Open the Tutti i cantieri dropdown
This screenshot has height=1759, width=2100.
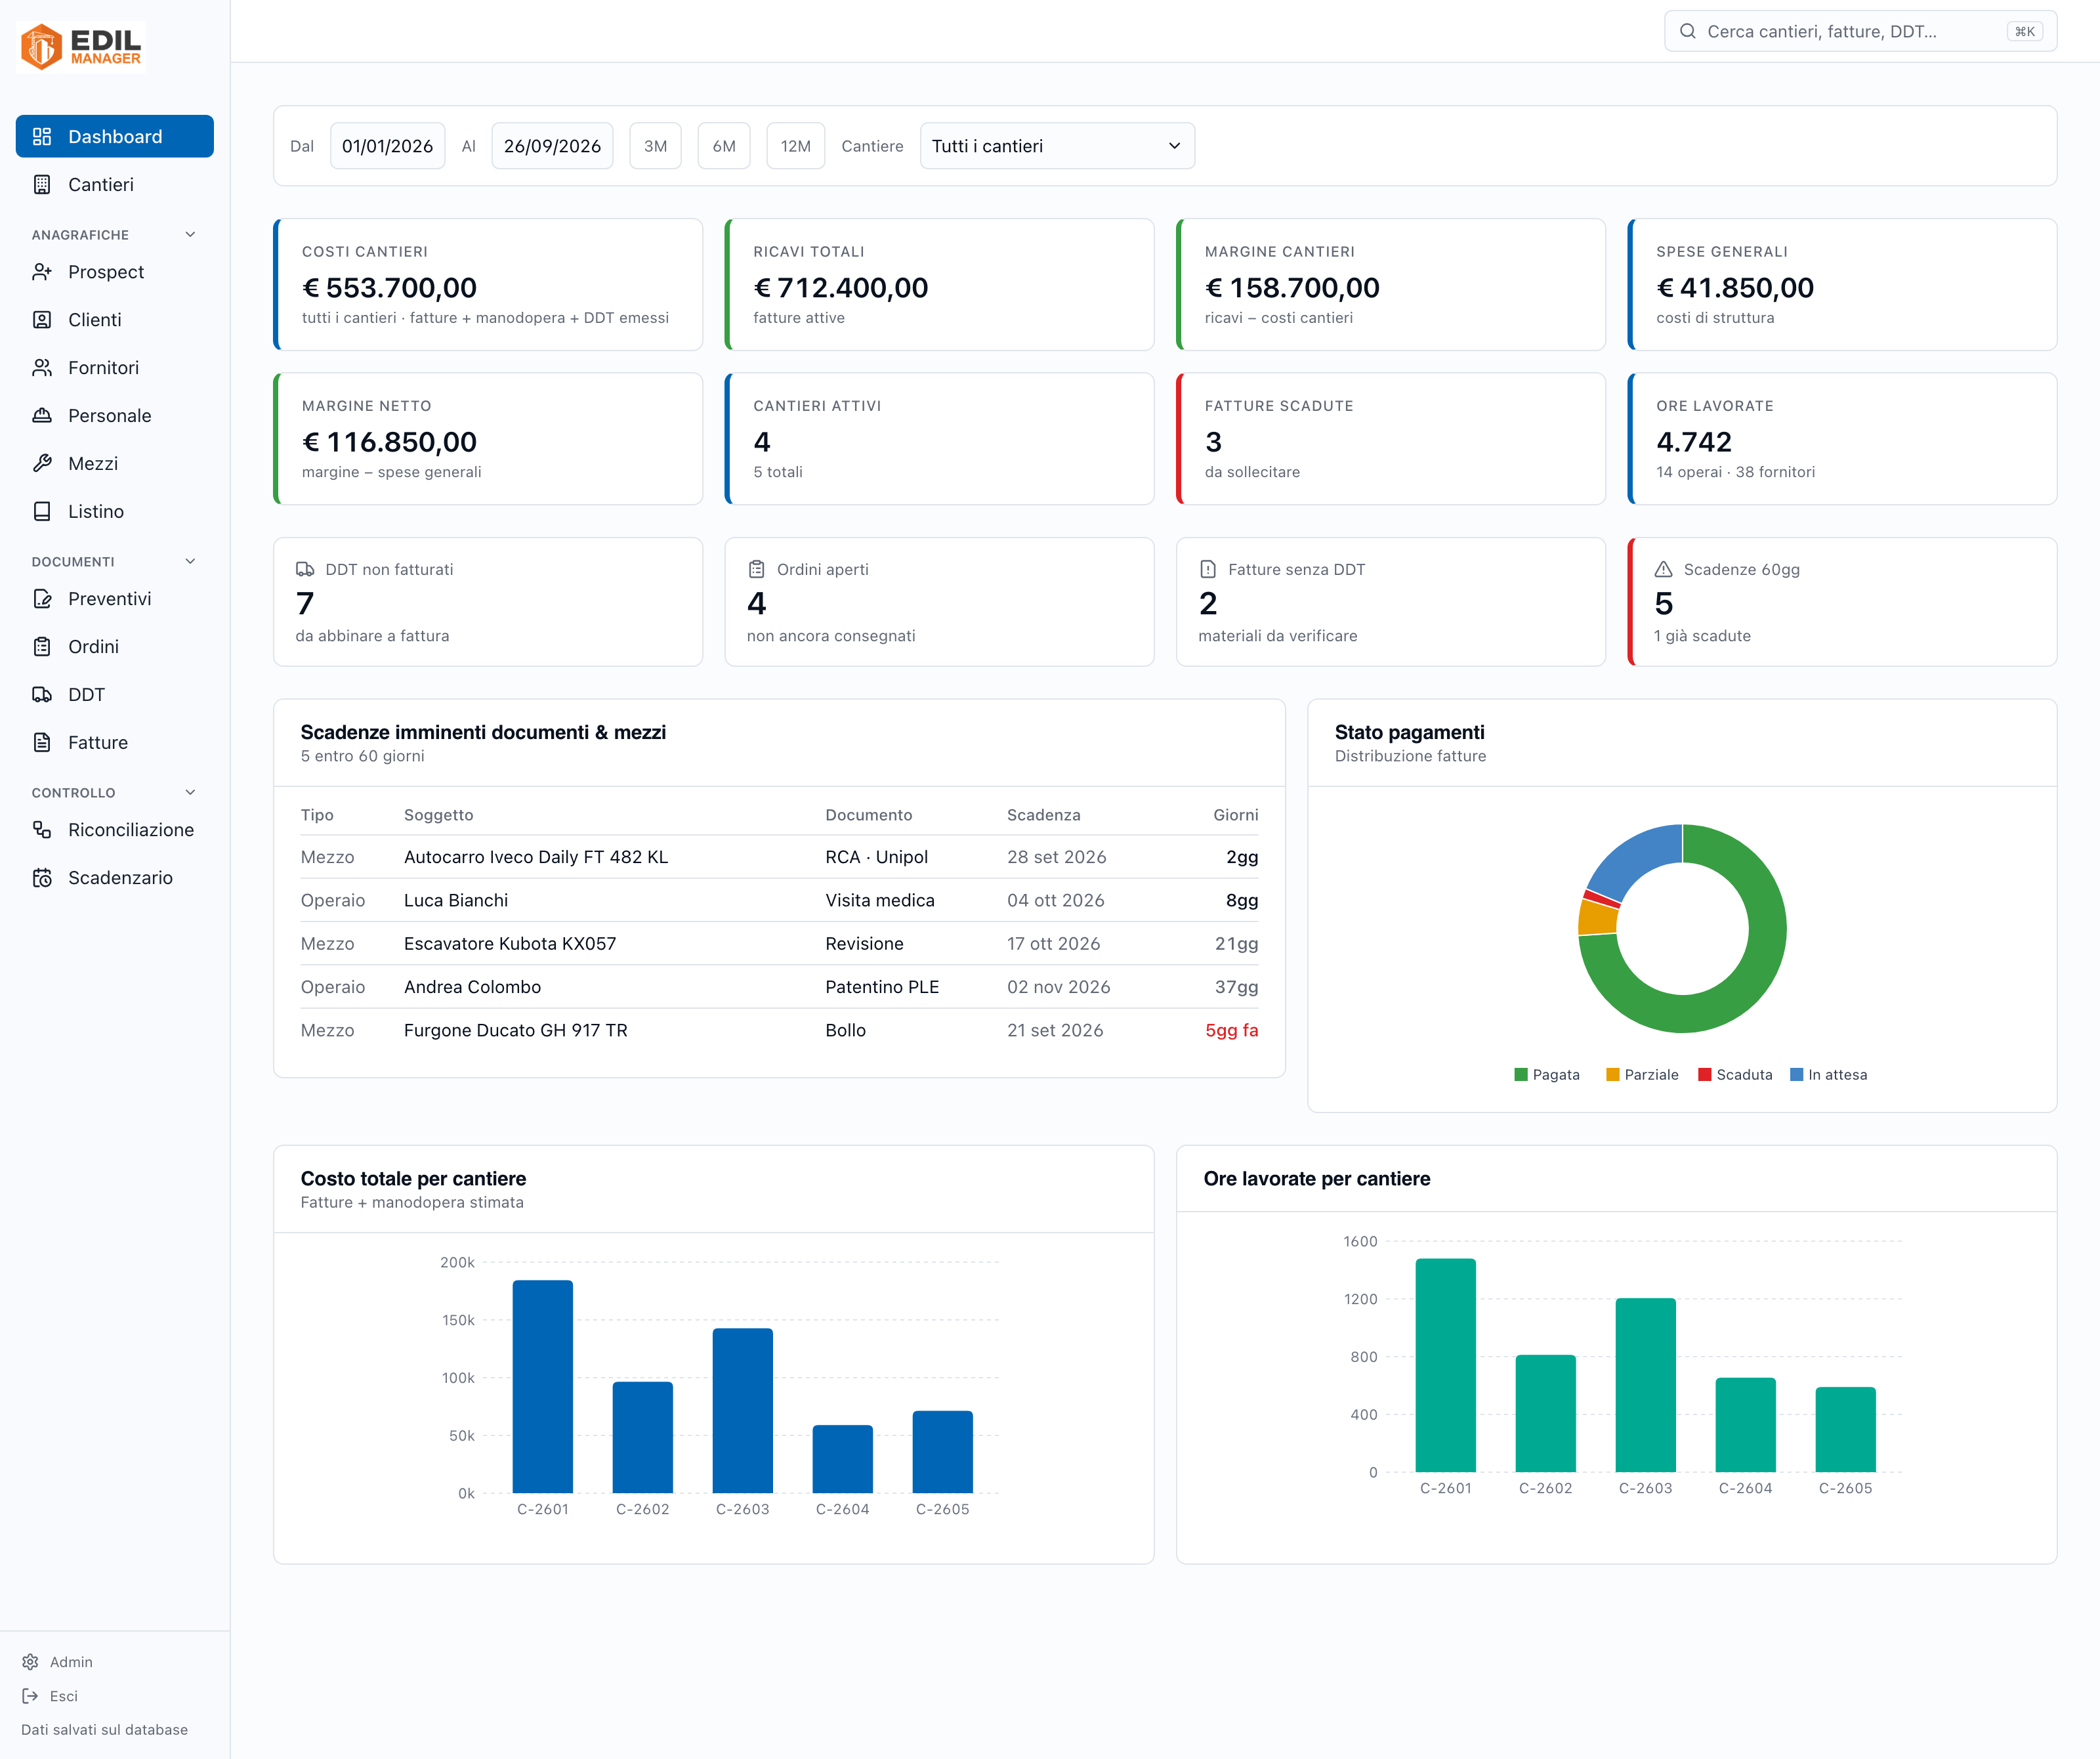pos(1057,146)
